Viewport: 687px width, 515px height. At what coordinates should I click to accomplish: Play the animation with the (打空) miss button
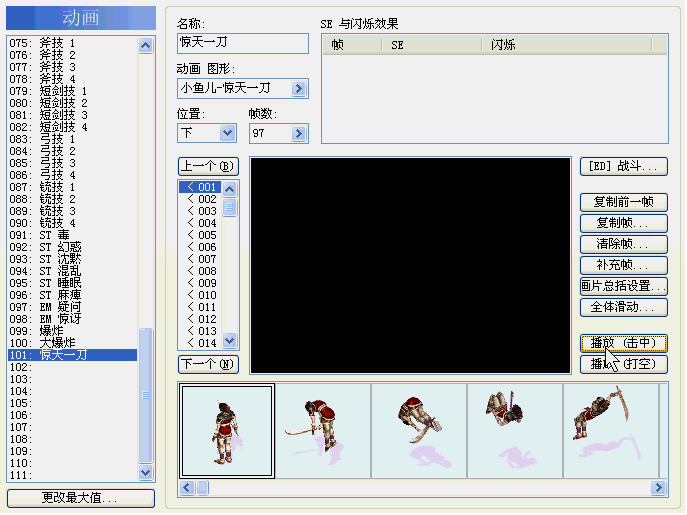pos(623,364)
